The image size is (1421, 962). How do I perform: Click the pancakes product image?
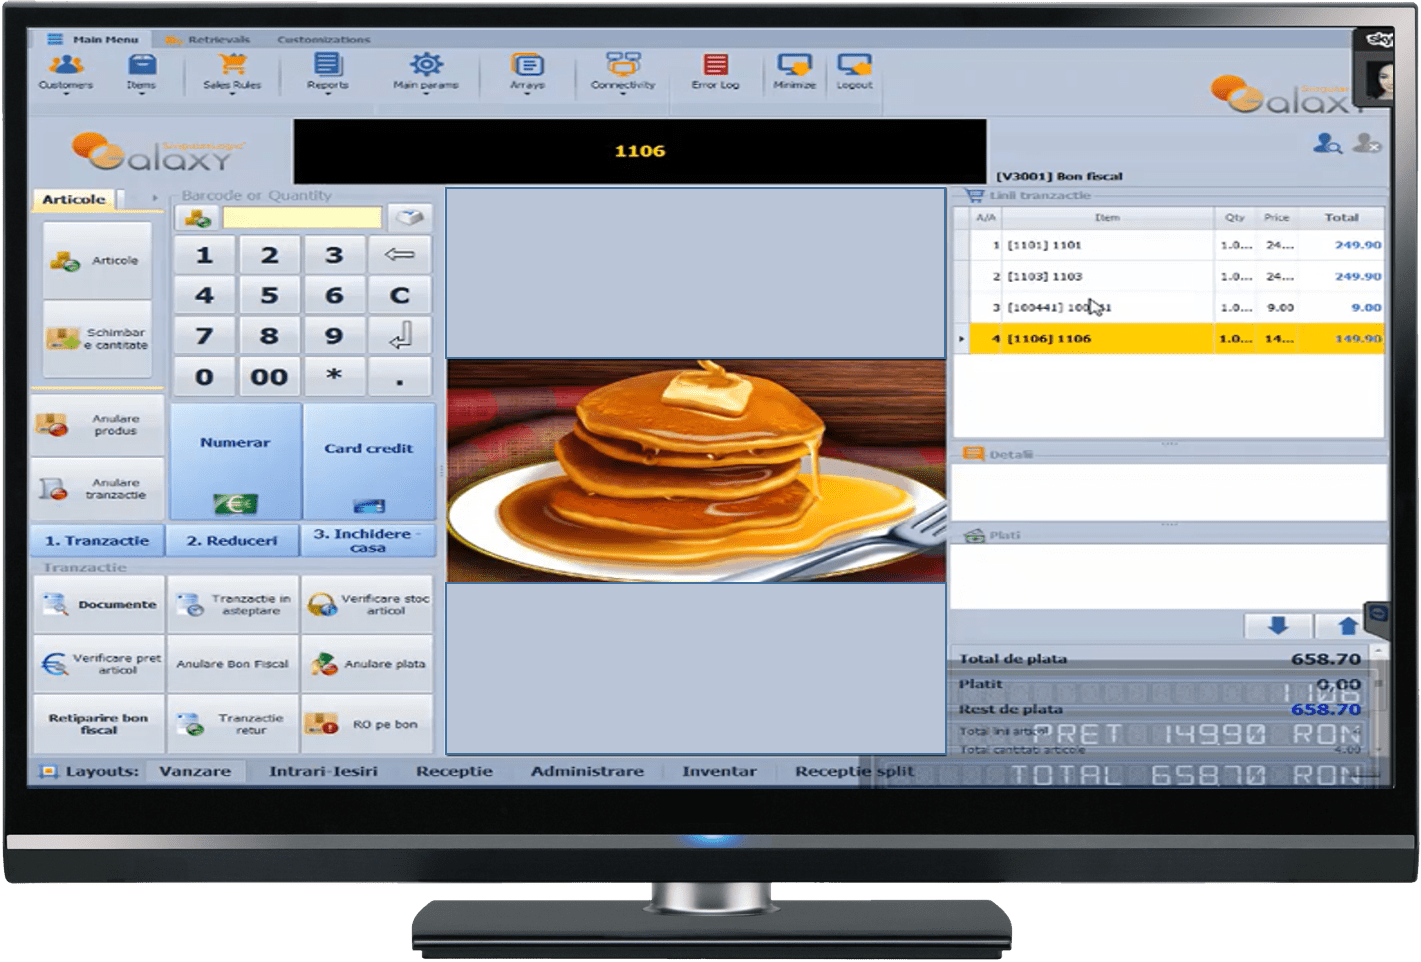(x=696, y=471)
